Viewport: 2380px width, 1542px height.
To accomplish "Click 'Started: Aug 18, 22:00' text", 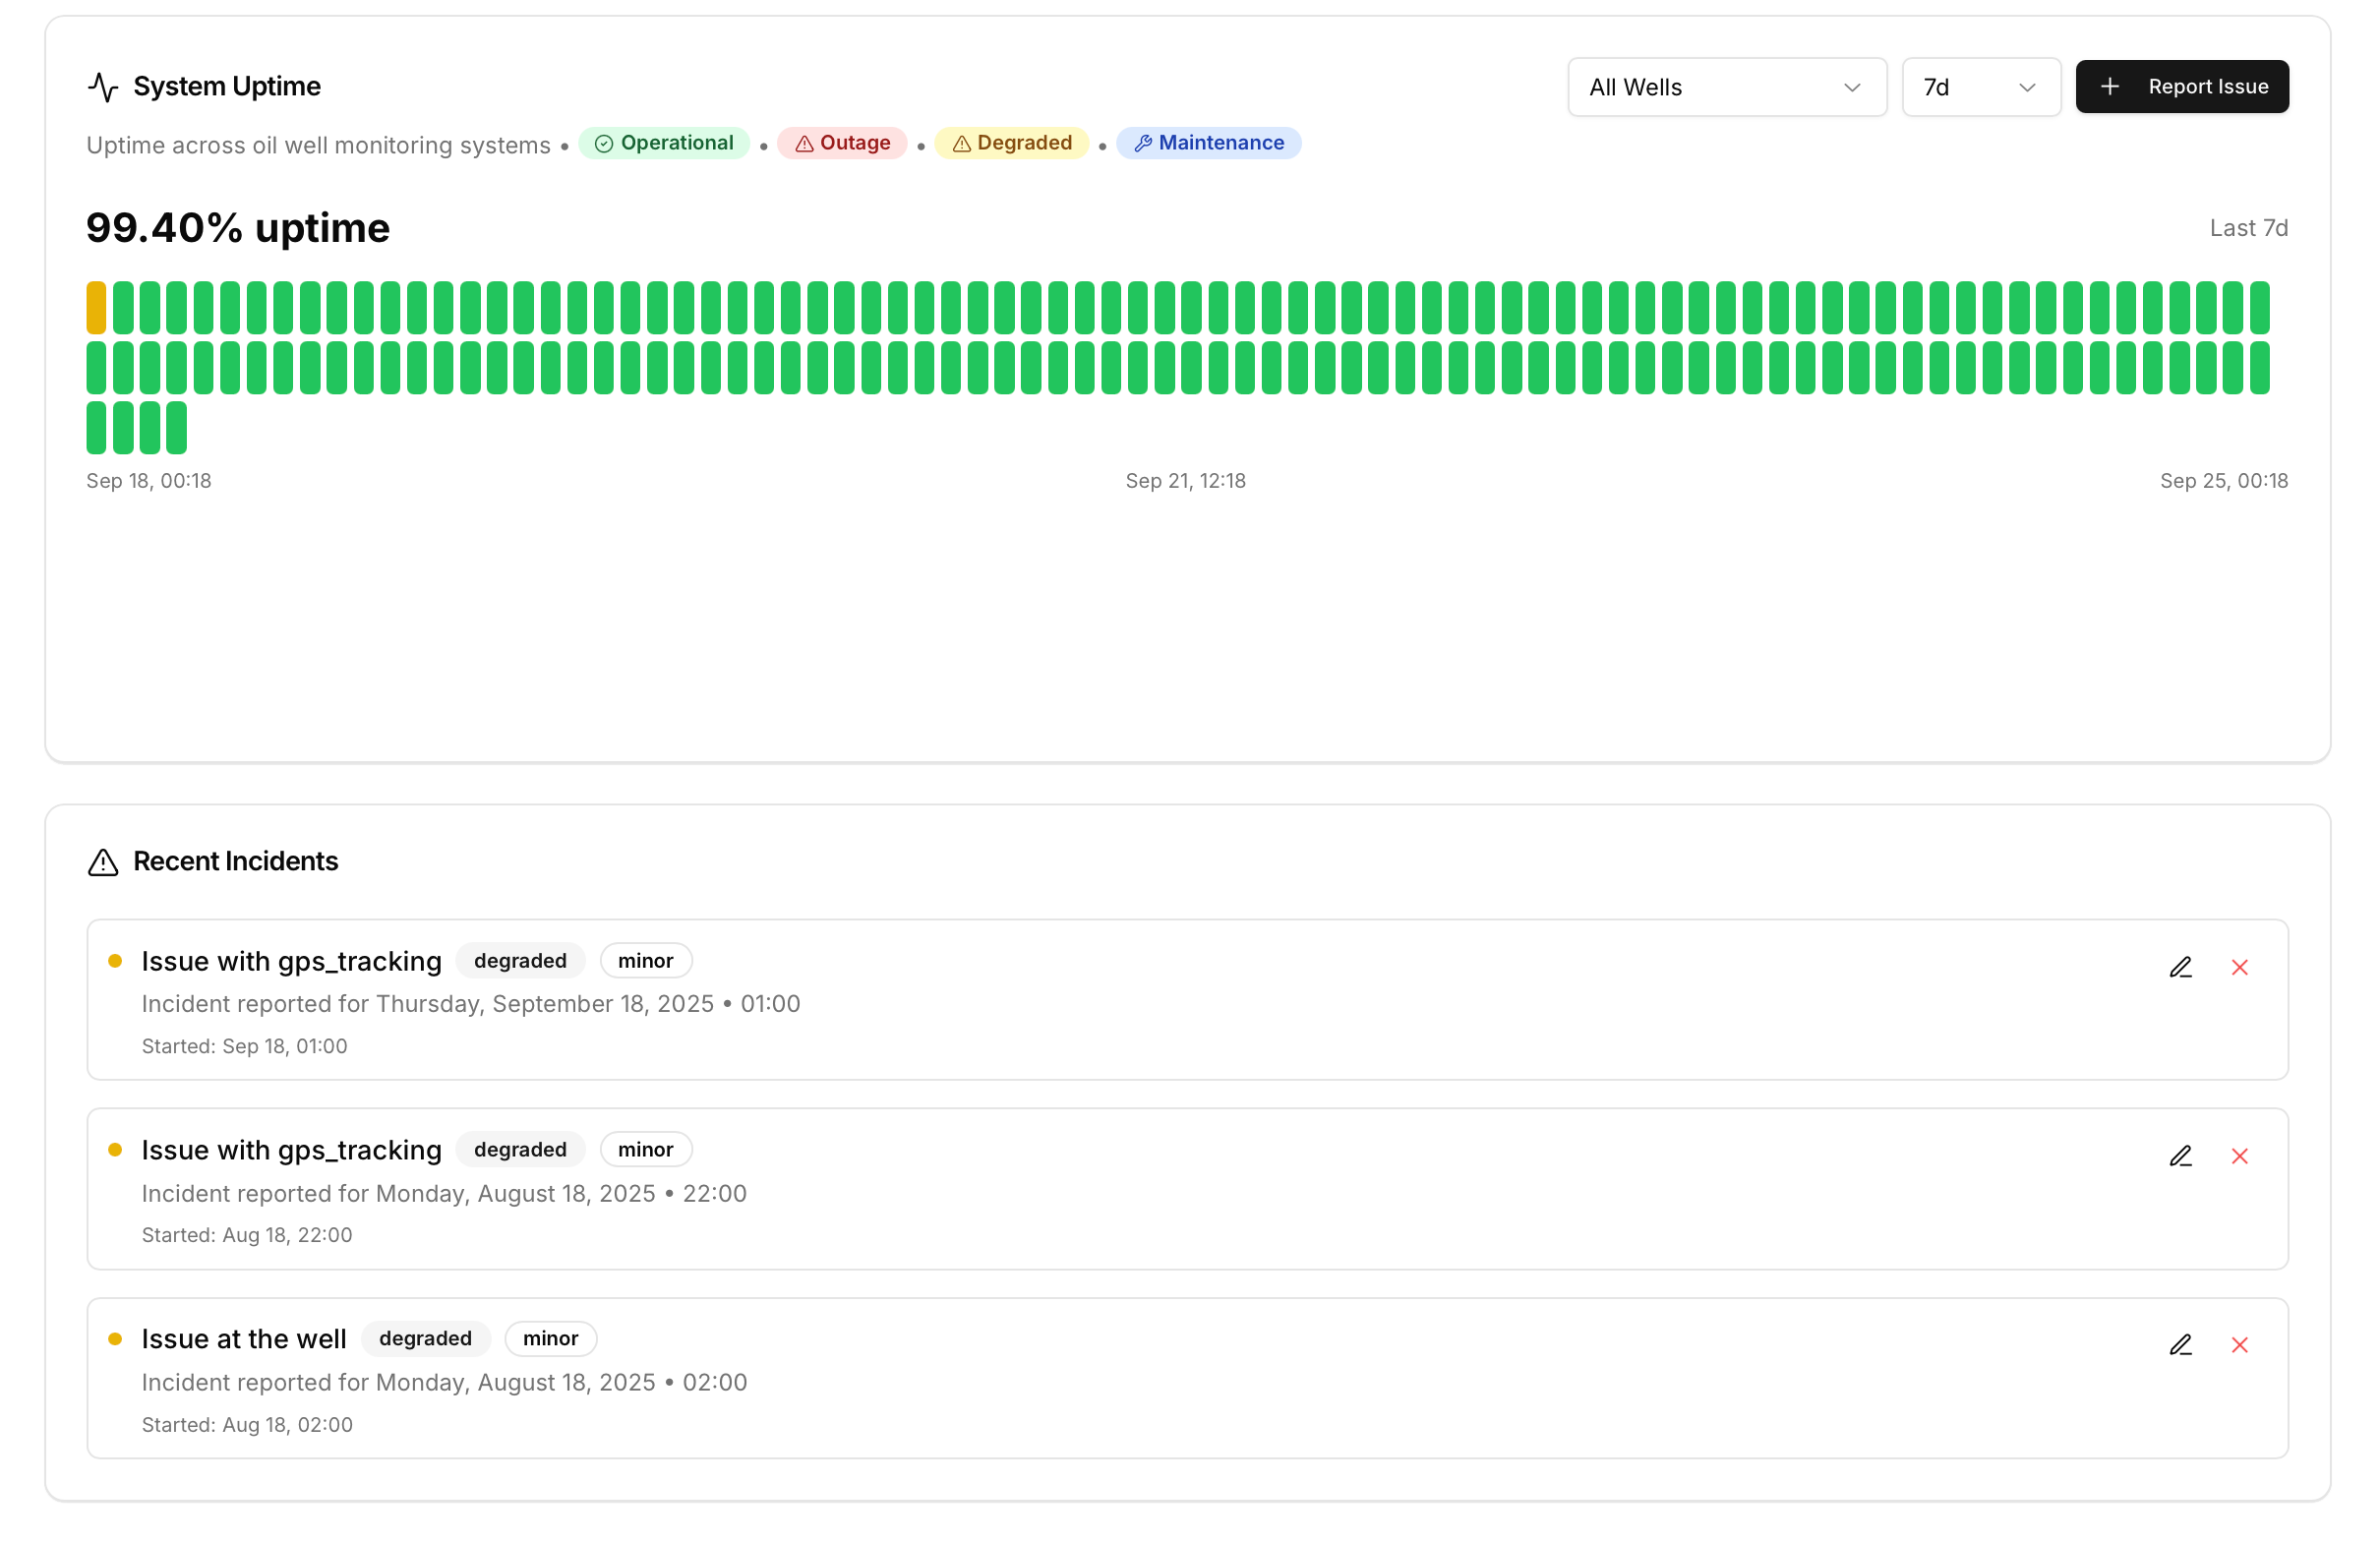I will [247, 1235].
